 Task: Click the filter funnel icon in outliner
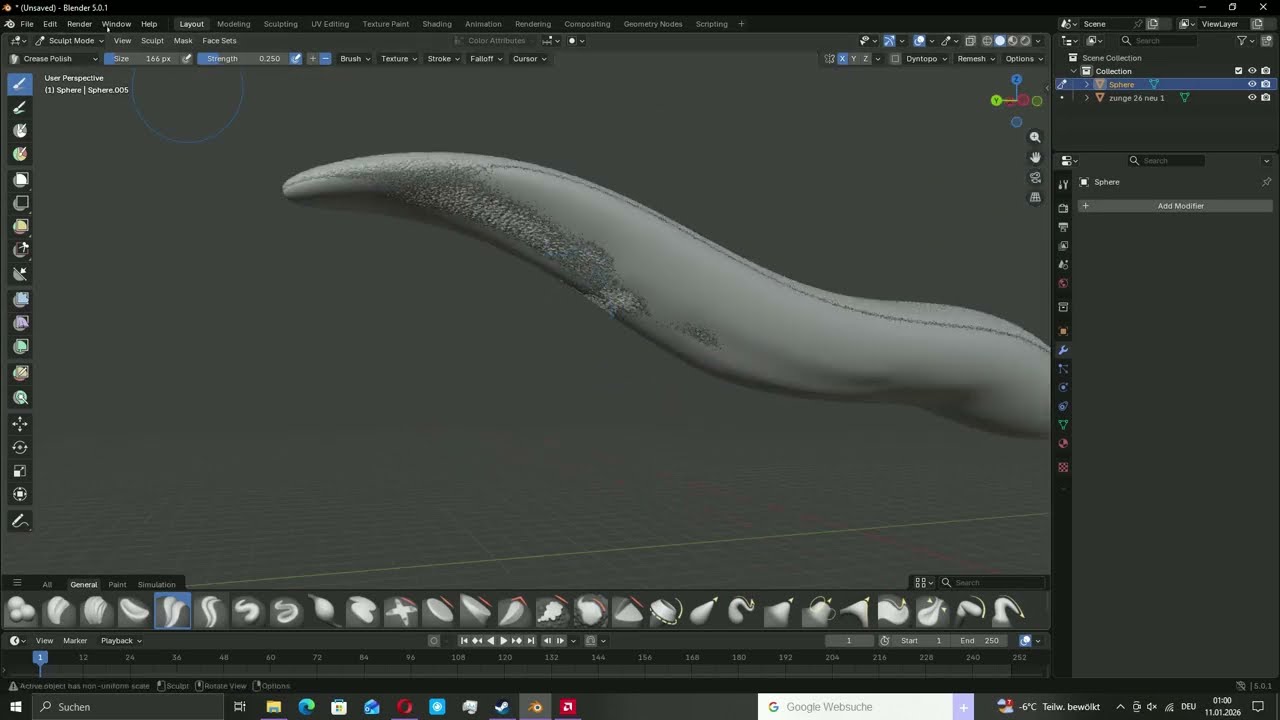pos(1242,41)
